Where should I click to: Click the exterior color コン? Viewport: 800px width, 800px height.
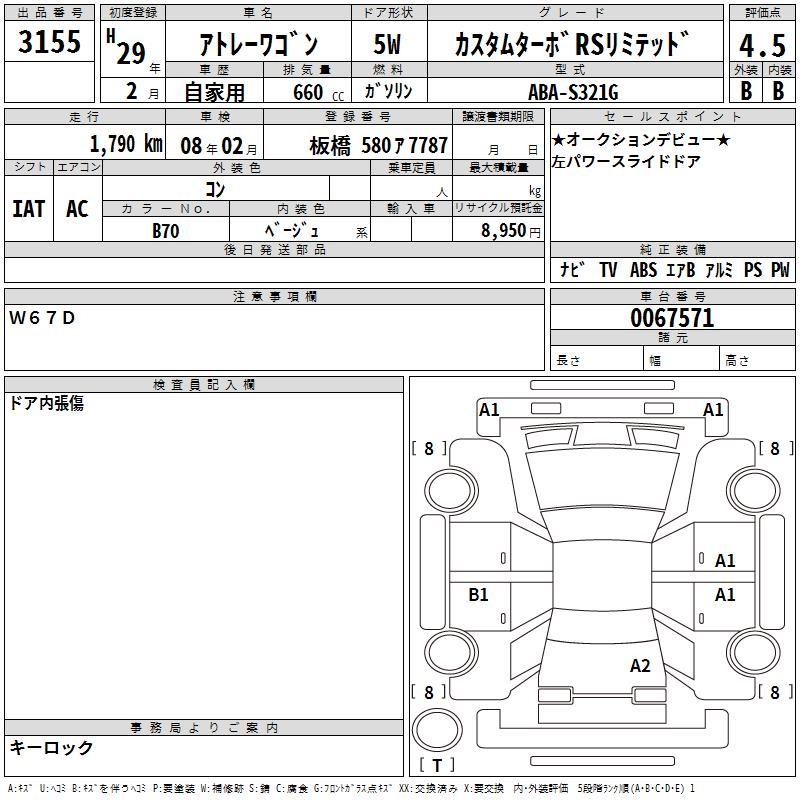point(215,189)
